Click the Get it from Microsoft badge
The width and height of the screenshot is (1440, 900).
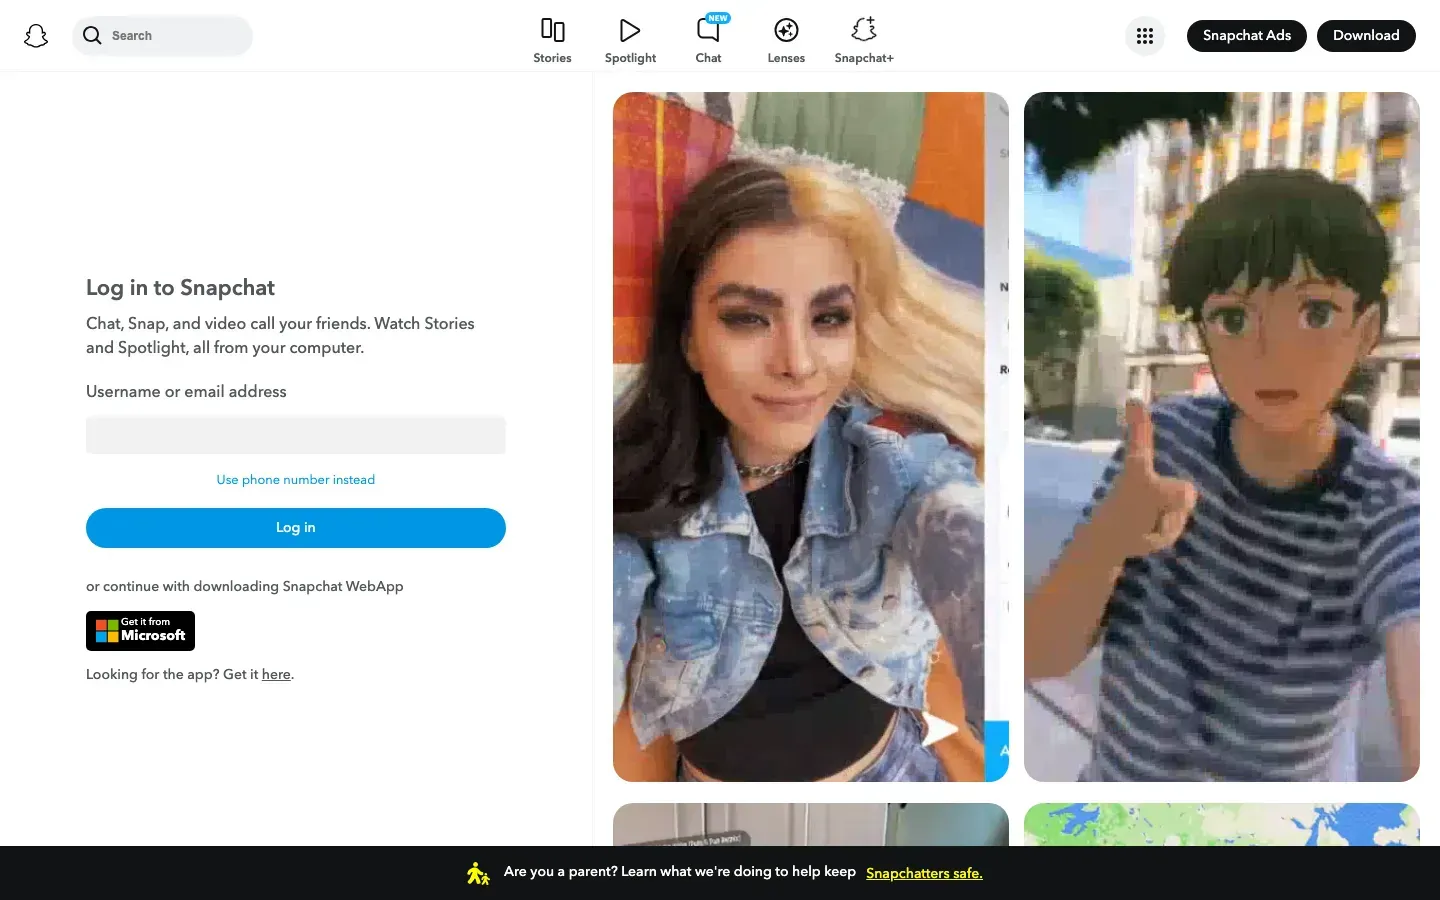pos(140,631)
